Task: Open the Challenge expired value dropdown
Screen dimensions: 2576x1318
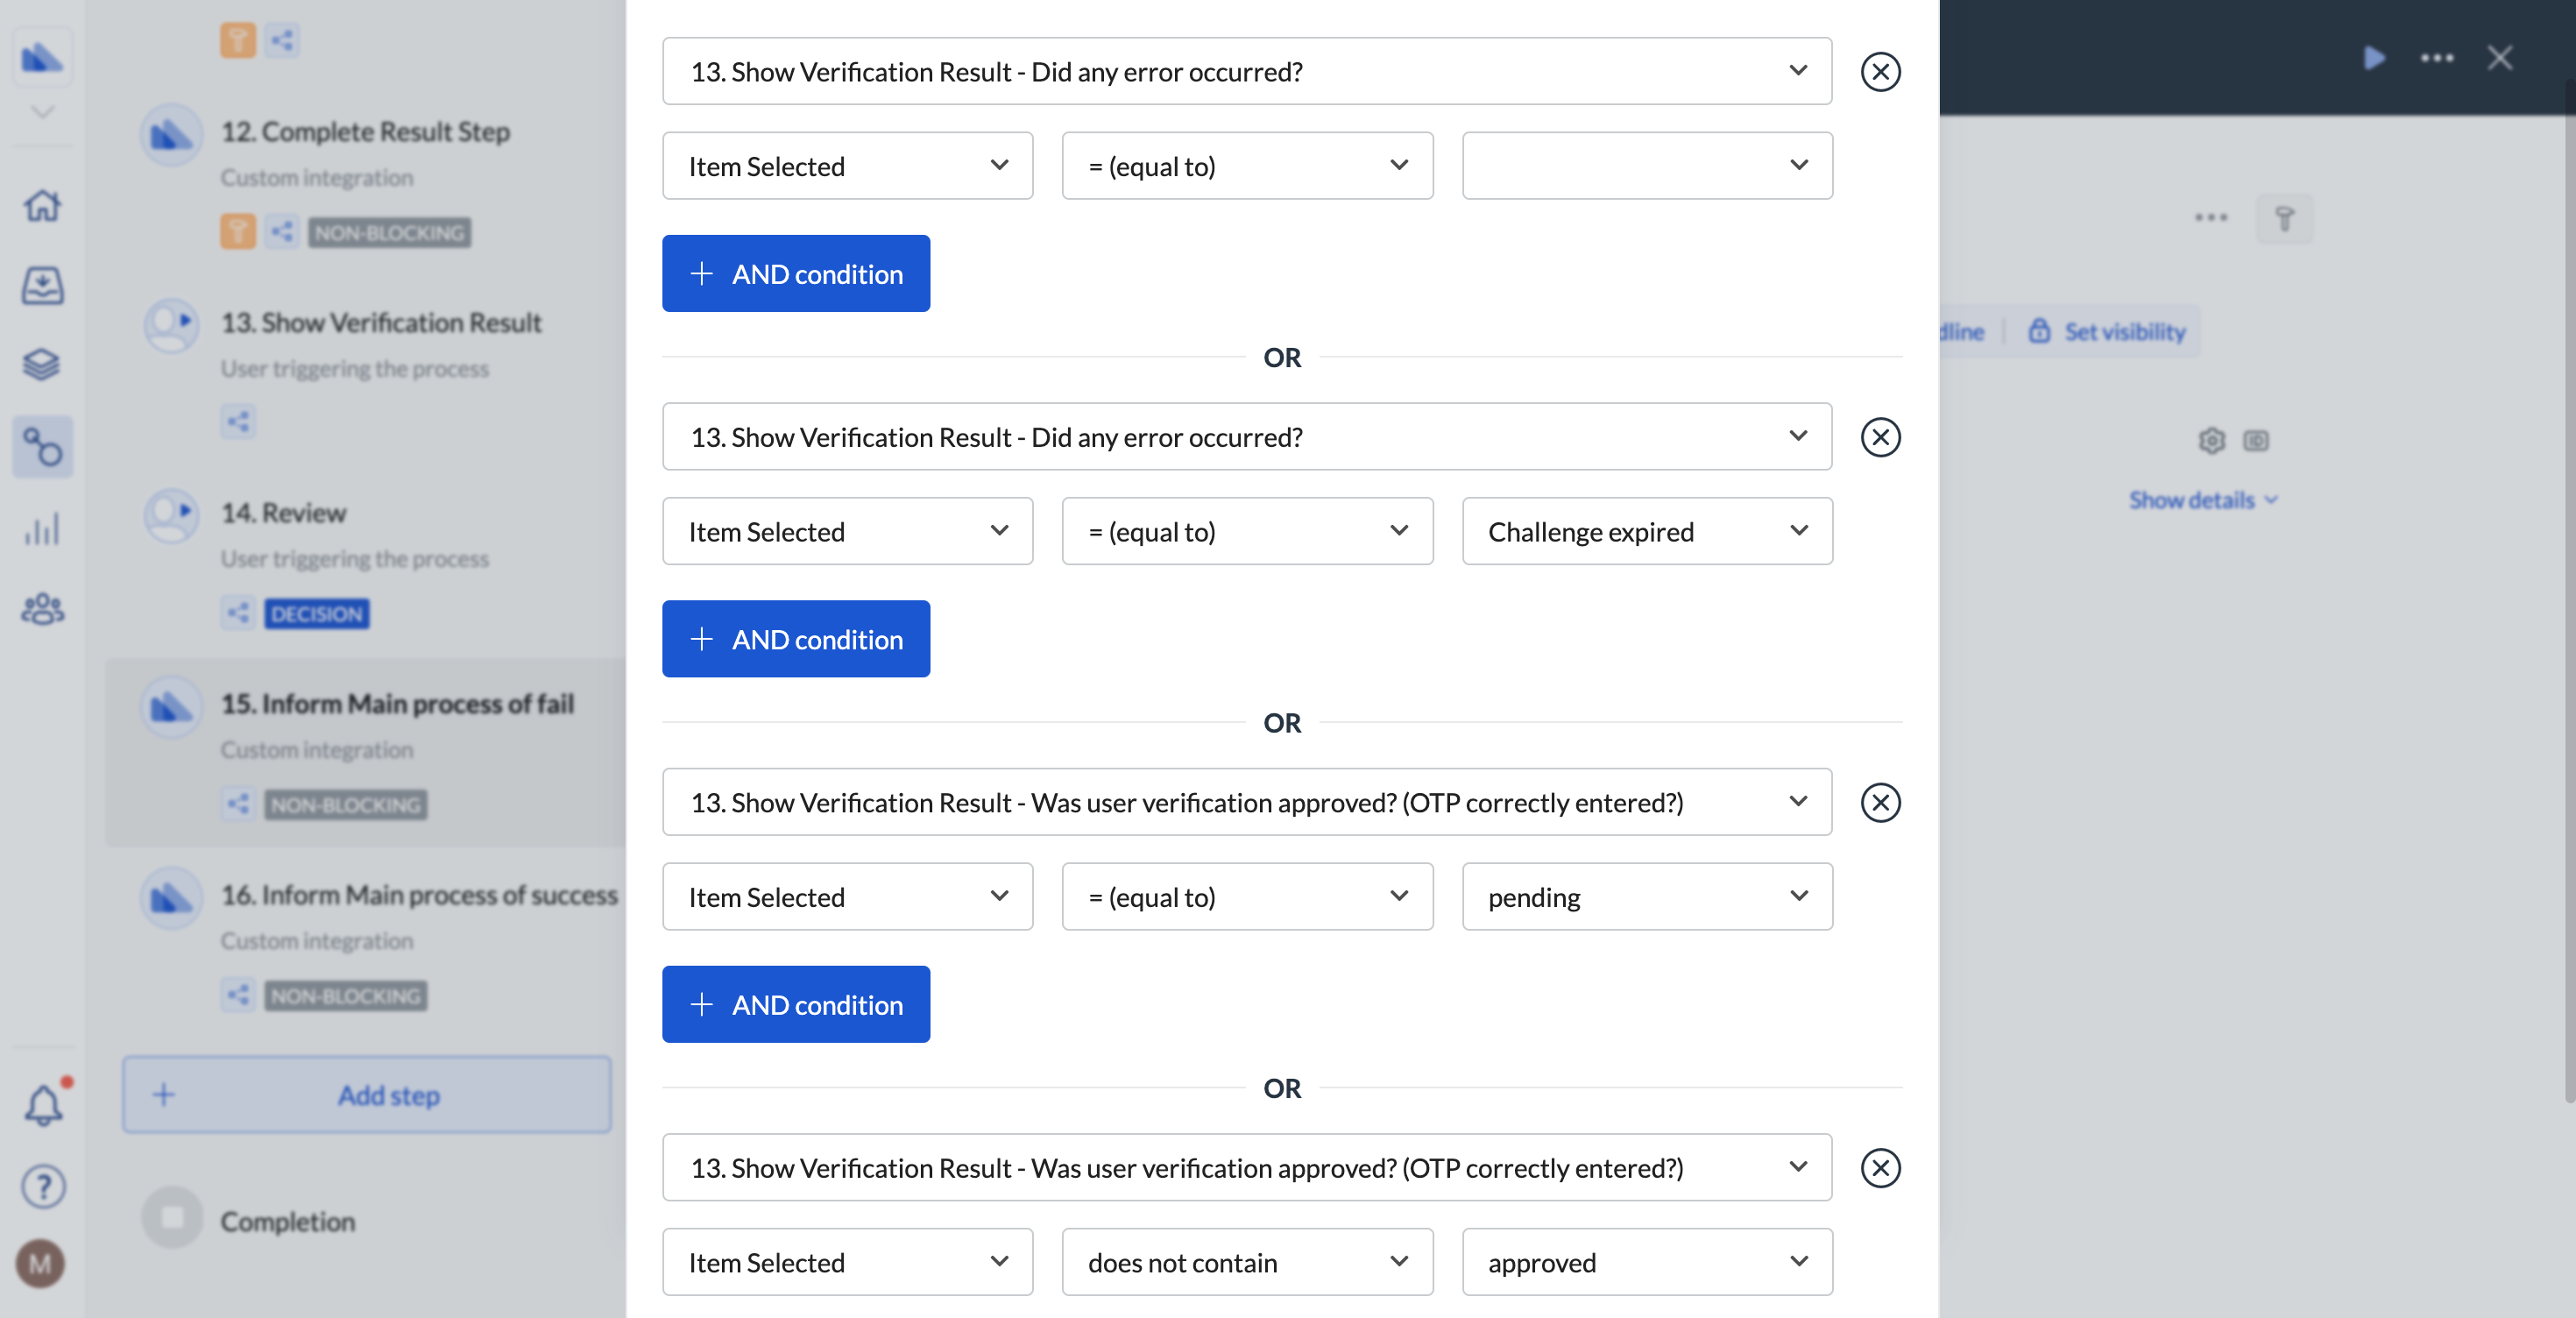Action: (x=1646, y=531)
